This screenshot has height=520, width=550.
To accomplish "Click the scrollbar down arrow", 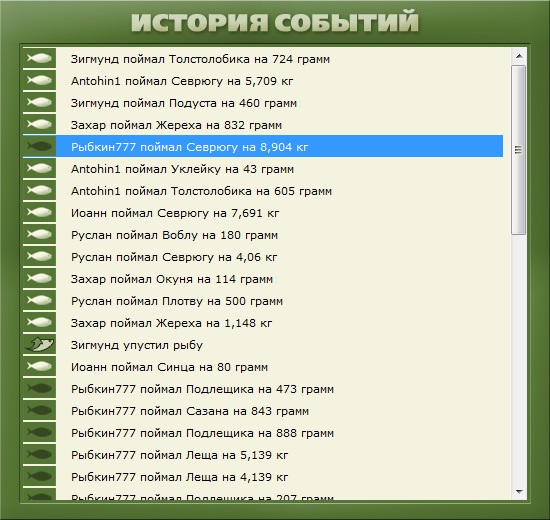I will [x=519, y=492].
